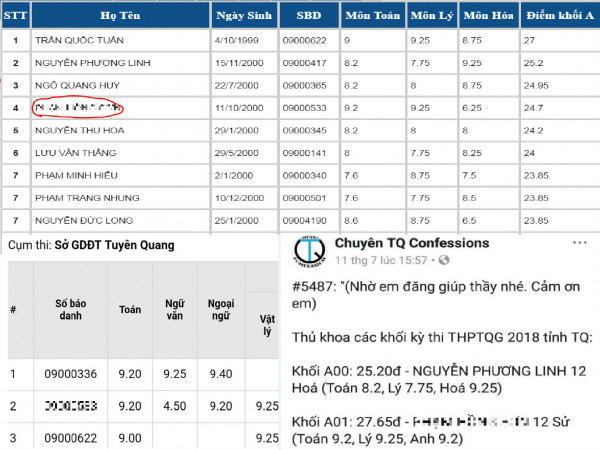The image size is (600, 450).
Task: Click the red-circled name in row 4
Action: tap(78, 107)
